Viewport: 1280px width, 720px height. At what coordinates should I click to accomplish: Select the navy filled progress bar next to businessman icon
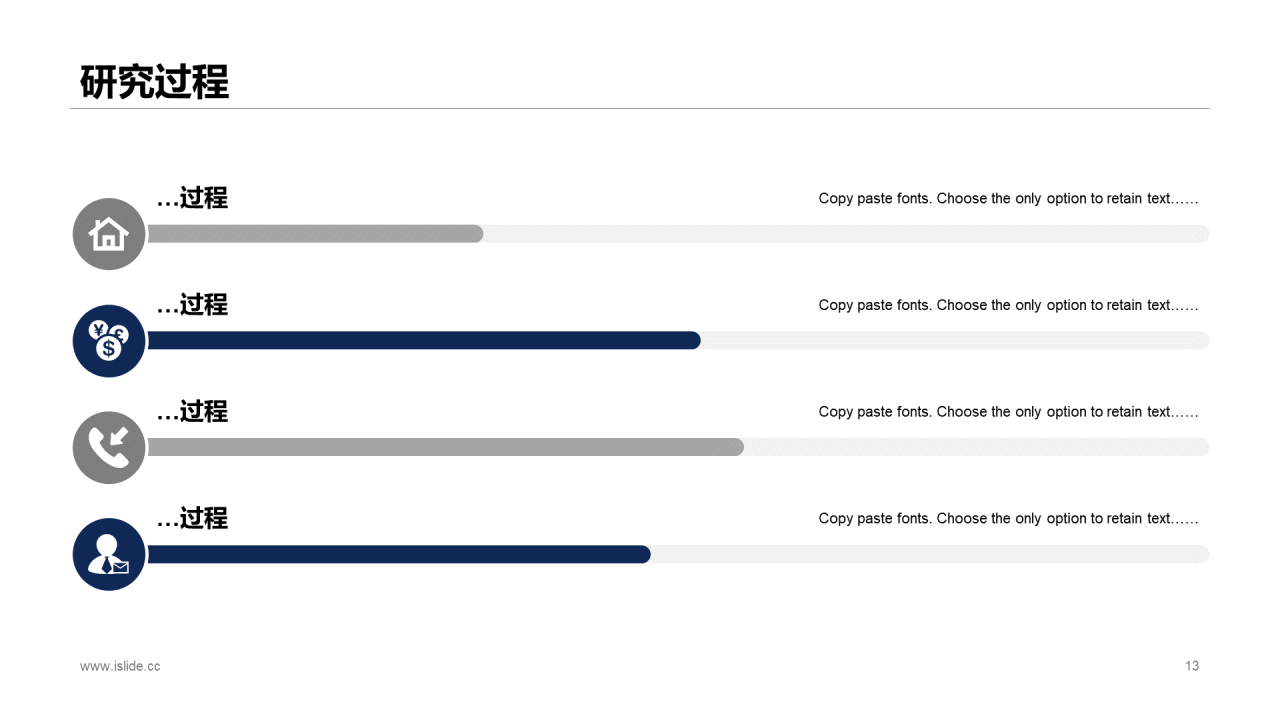pos(399,554)
